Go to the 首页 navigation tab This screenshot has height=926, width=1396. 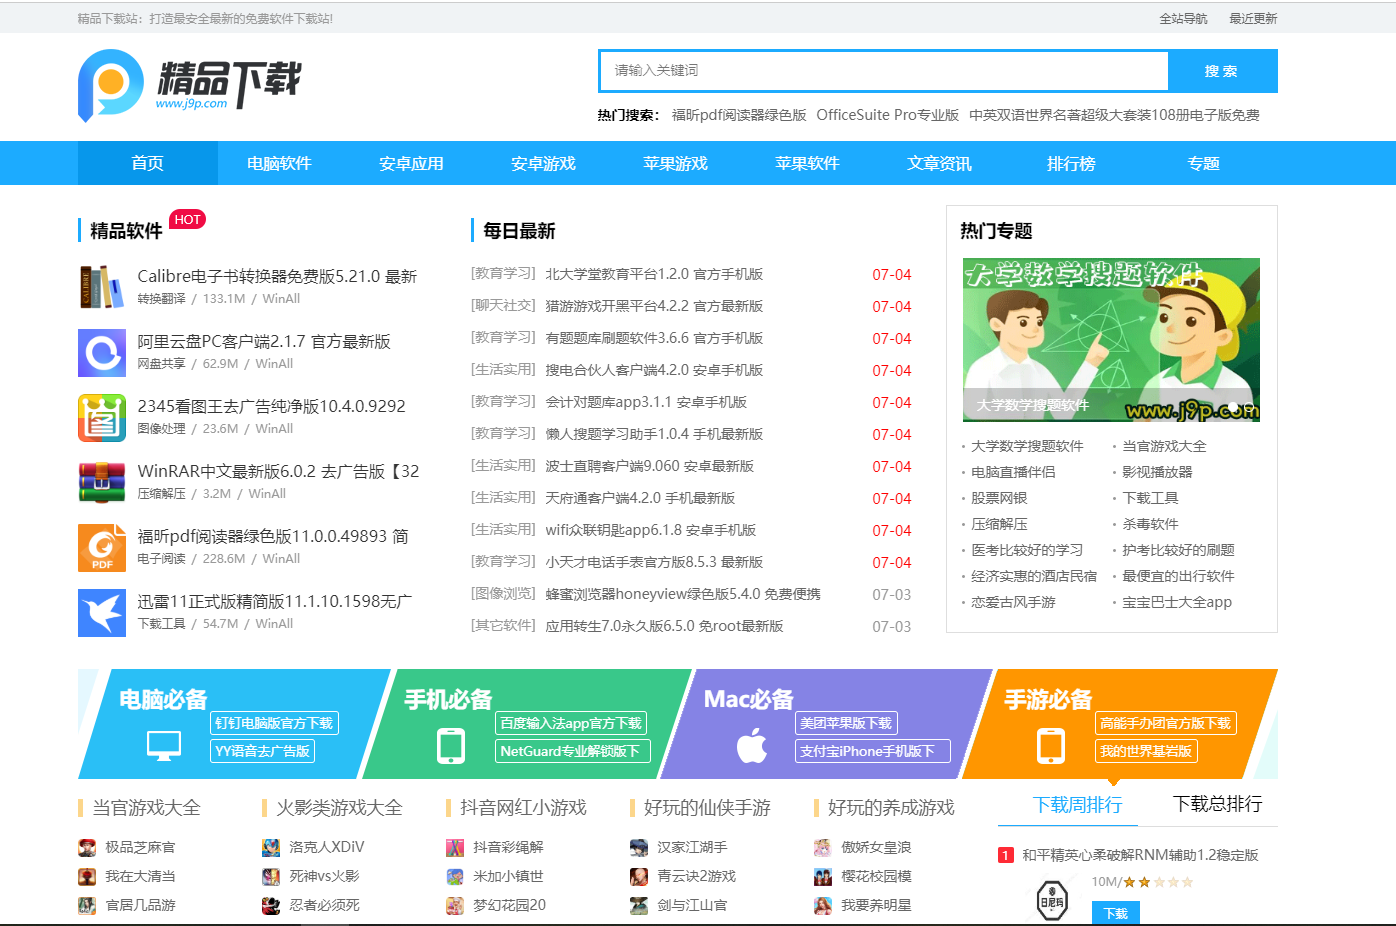[148, 163]
